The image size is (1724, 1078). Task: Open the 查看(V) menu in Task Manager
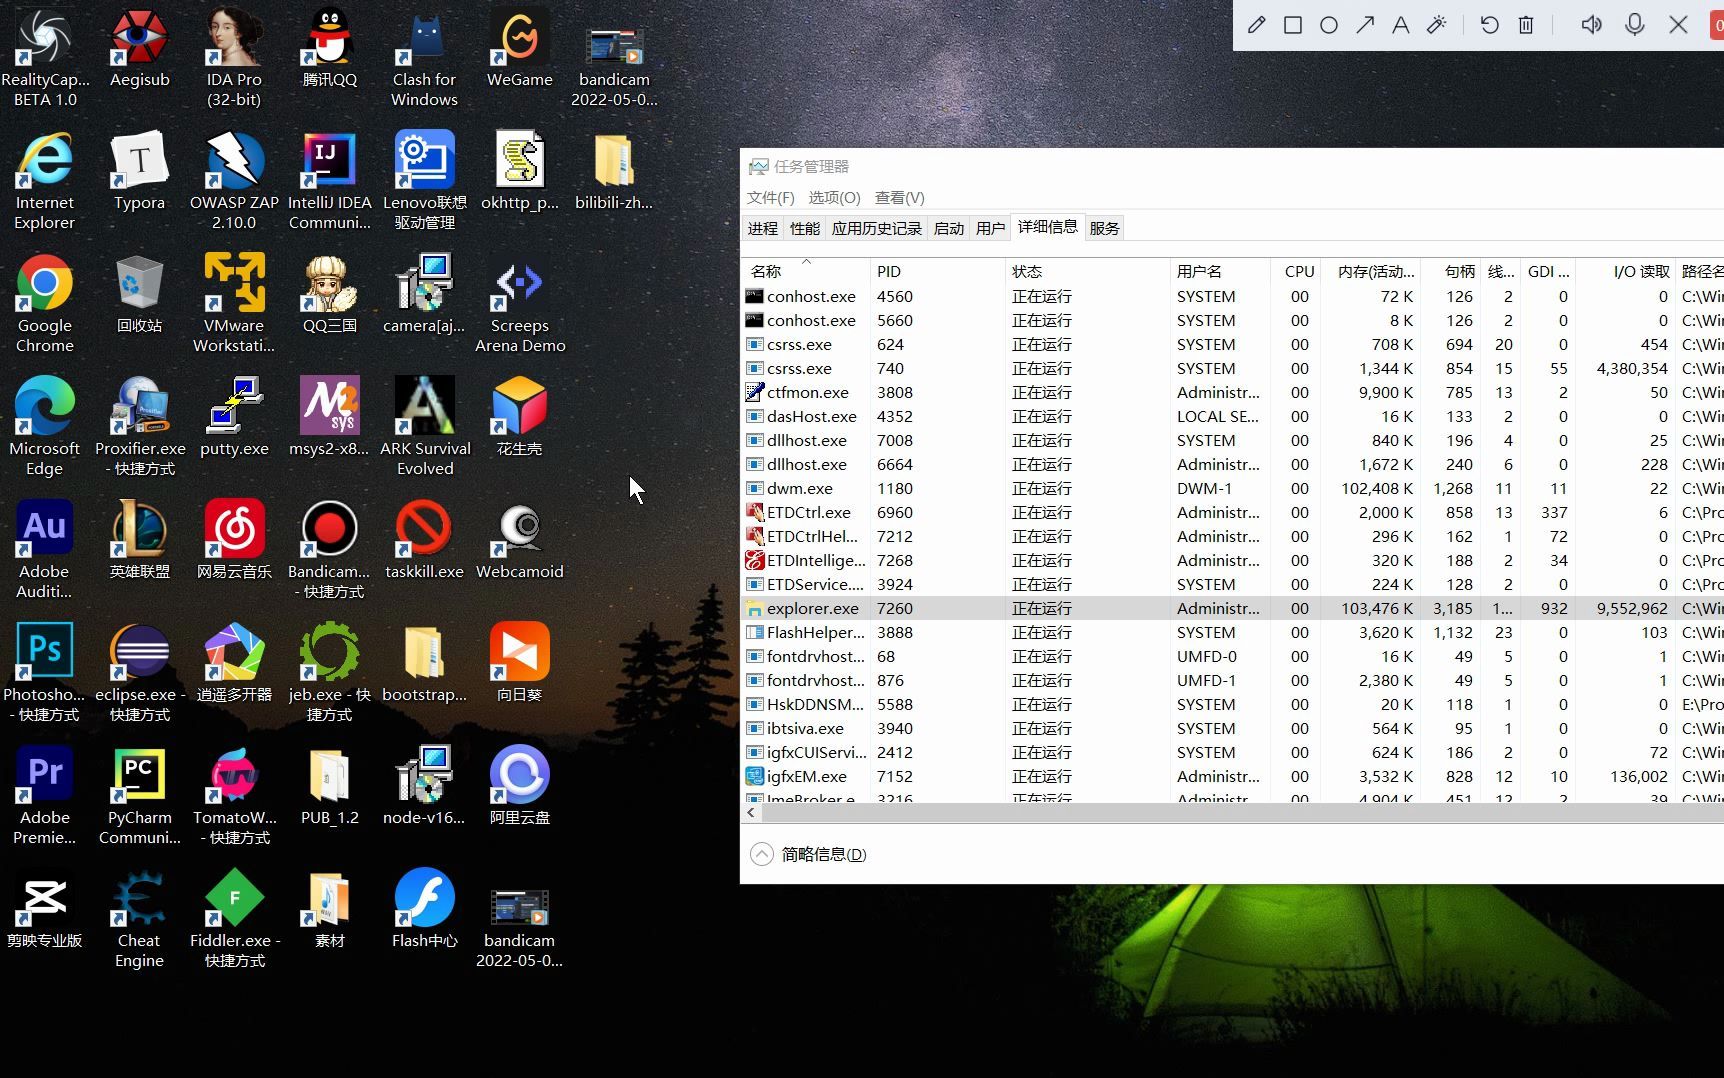(899, 198)
